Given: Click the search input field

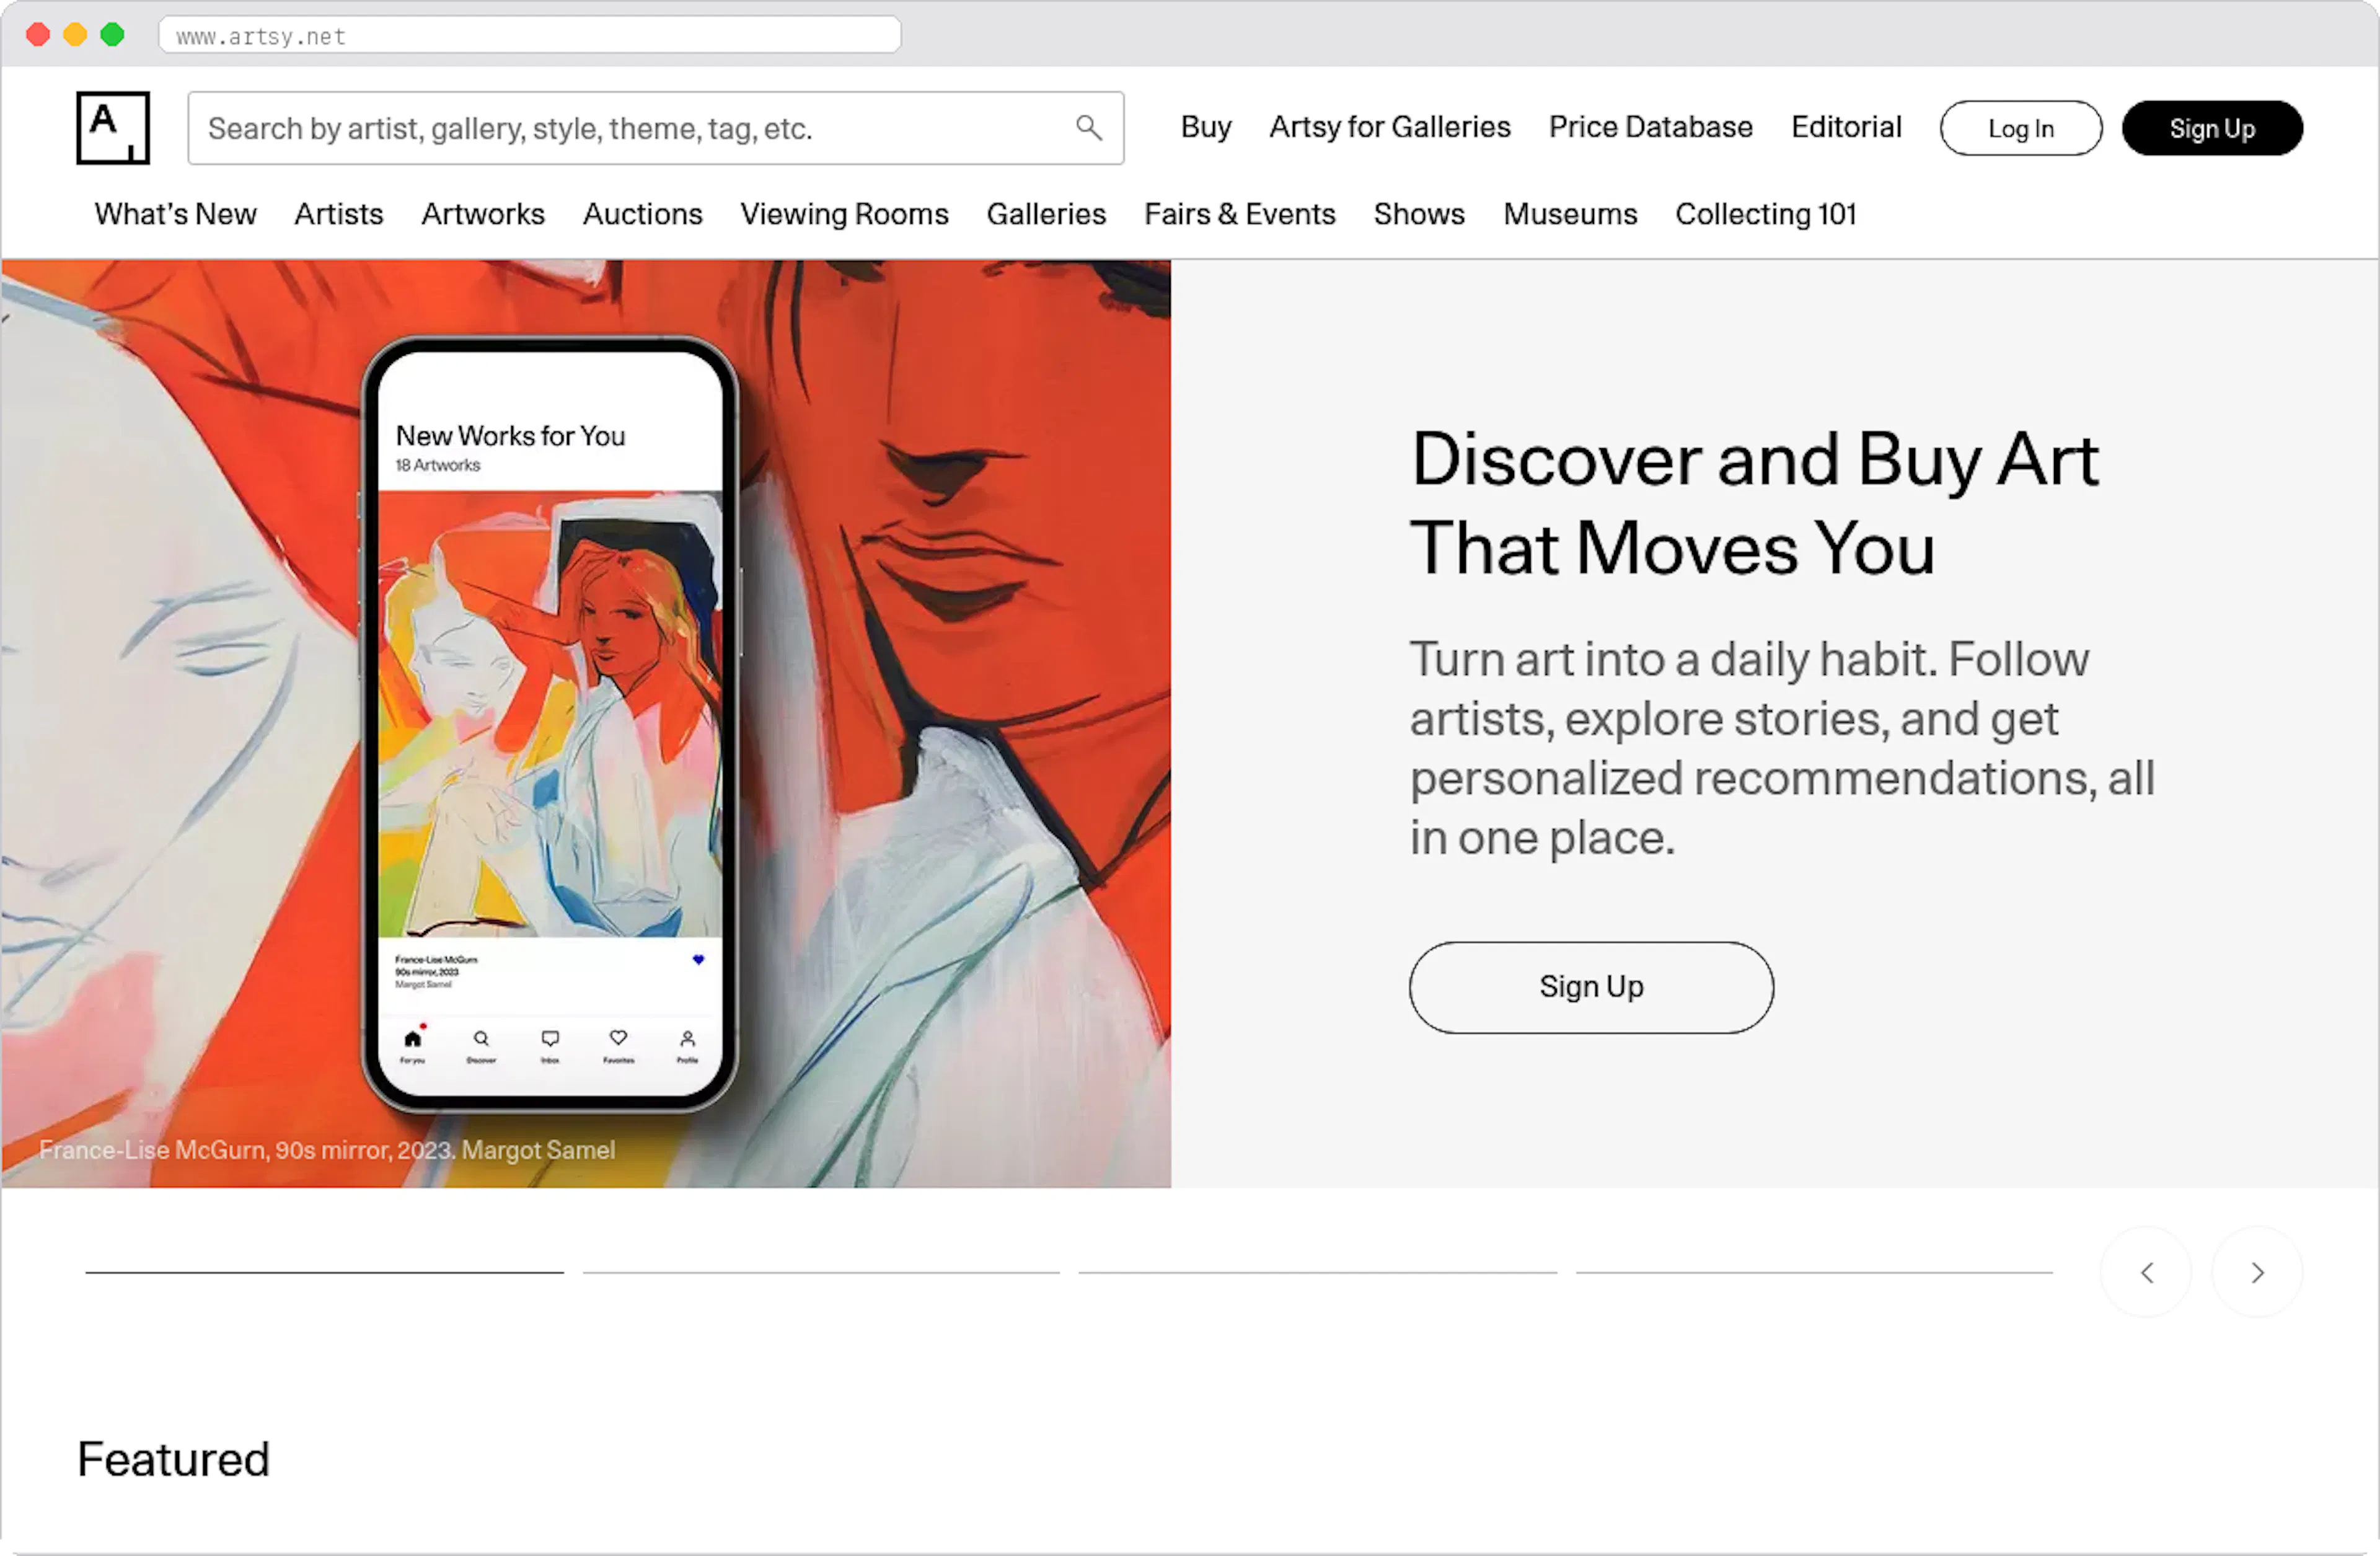Looking at the screenshot, I should coord(600,128).
